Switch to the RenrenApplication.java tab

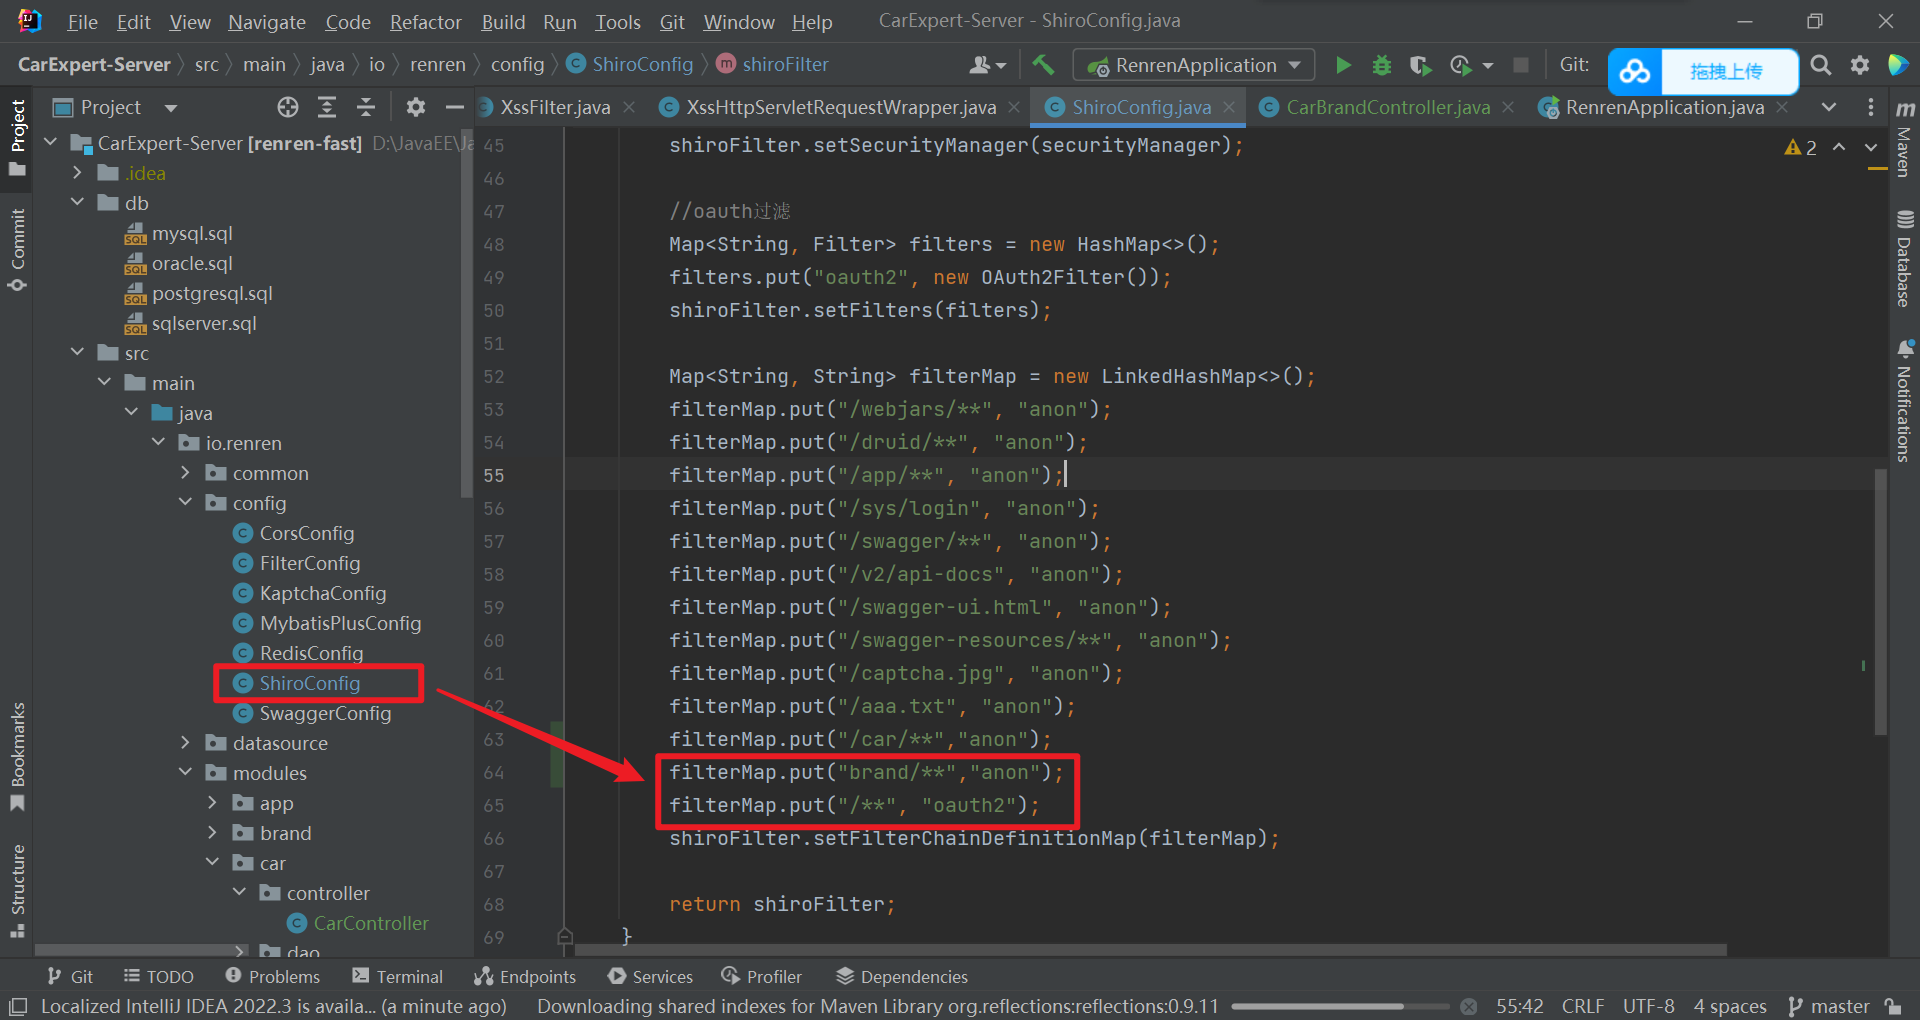tap(1664, 107)
